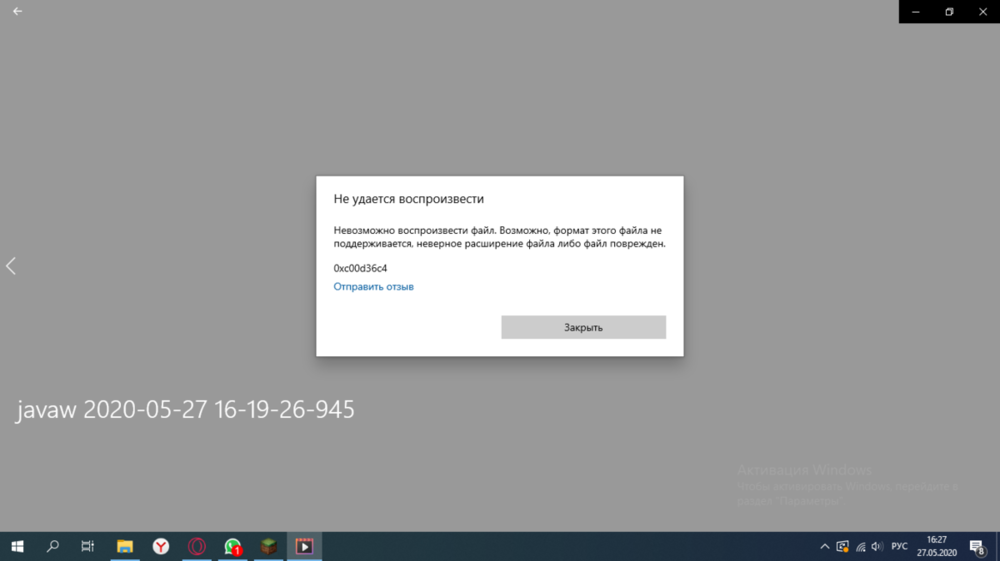Switch to Opera browser on taskbar
The image size is (1000, 561).
click(196, 546)
